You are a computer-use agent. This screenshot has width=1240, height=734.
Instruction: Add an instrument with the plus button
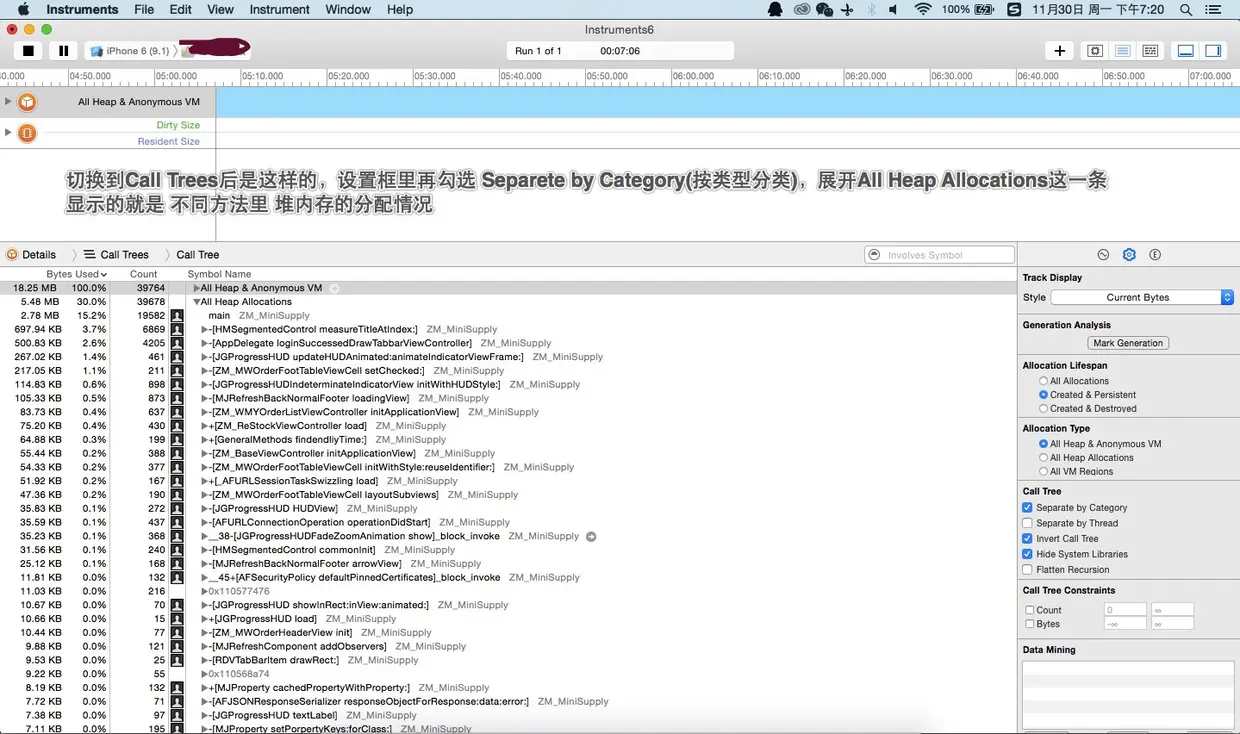[x=1059, y=51]
